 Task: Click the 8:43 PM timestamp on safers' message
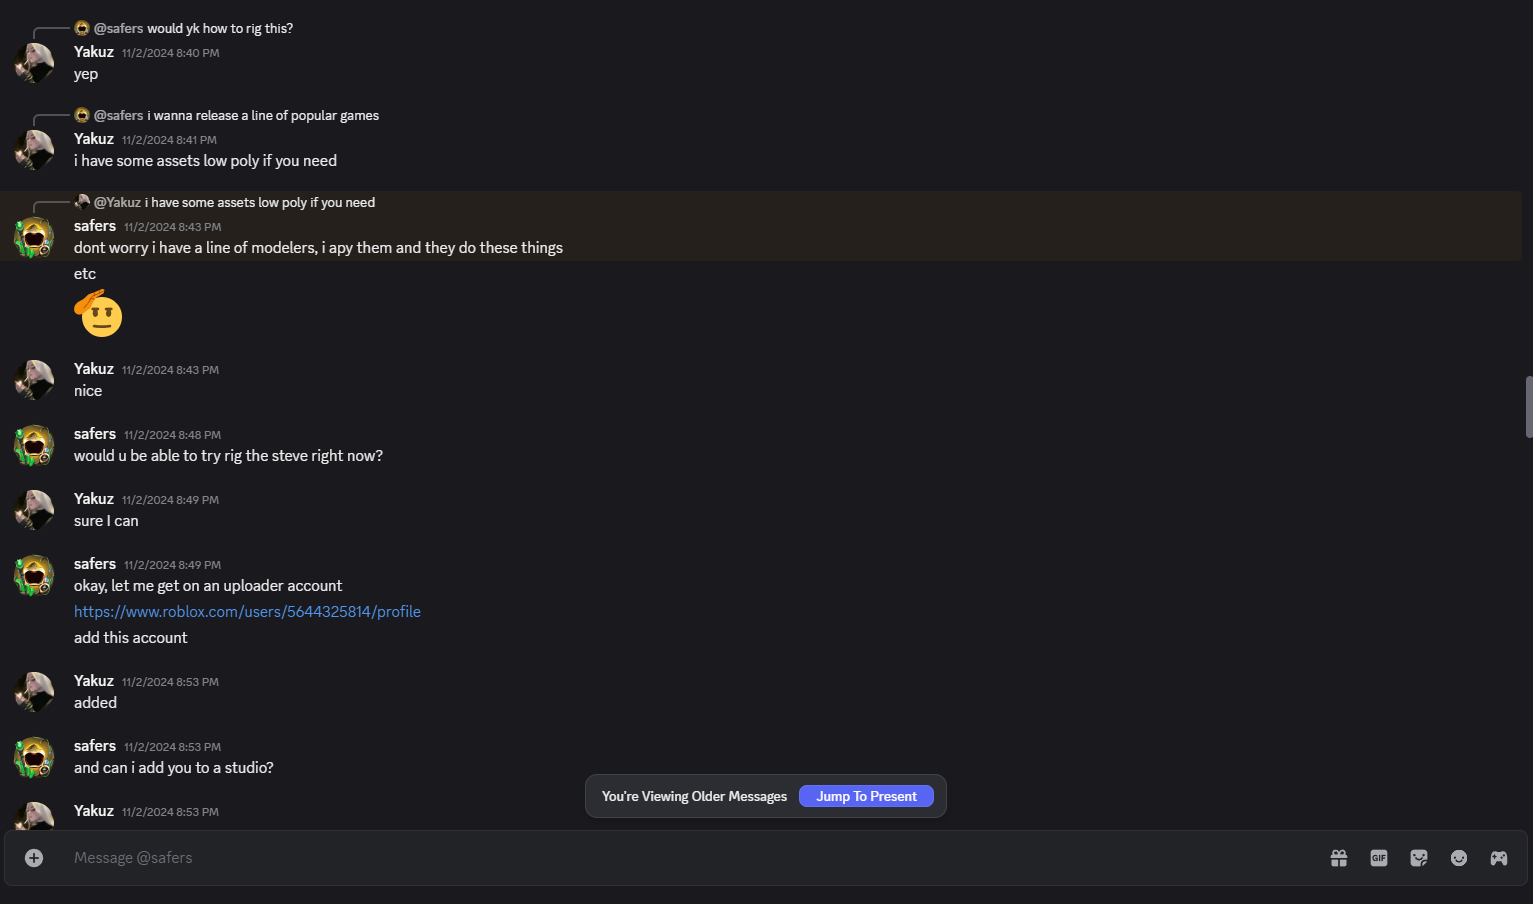pyautogui.click(x=172, y=227)
